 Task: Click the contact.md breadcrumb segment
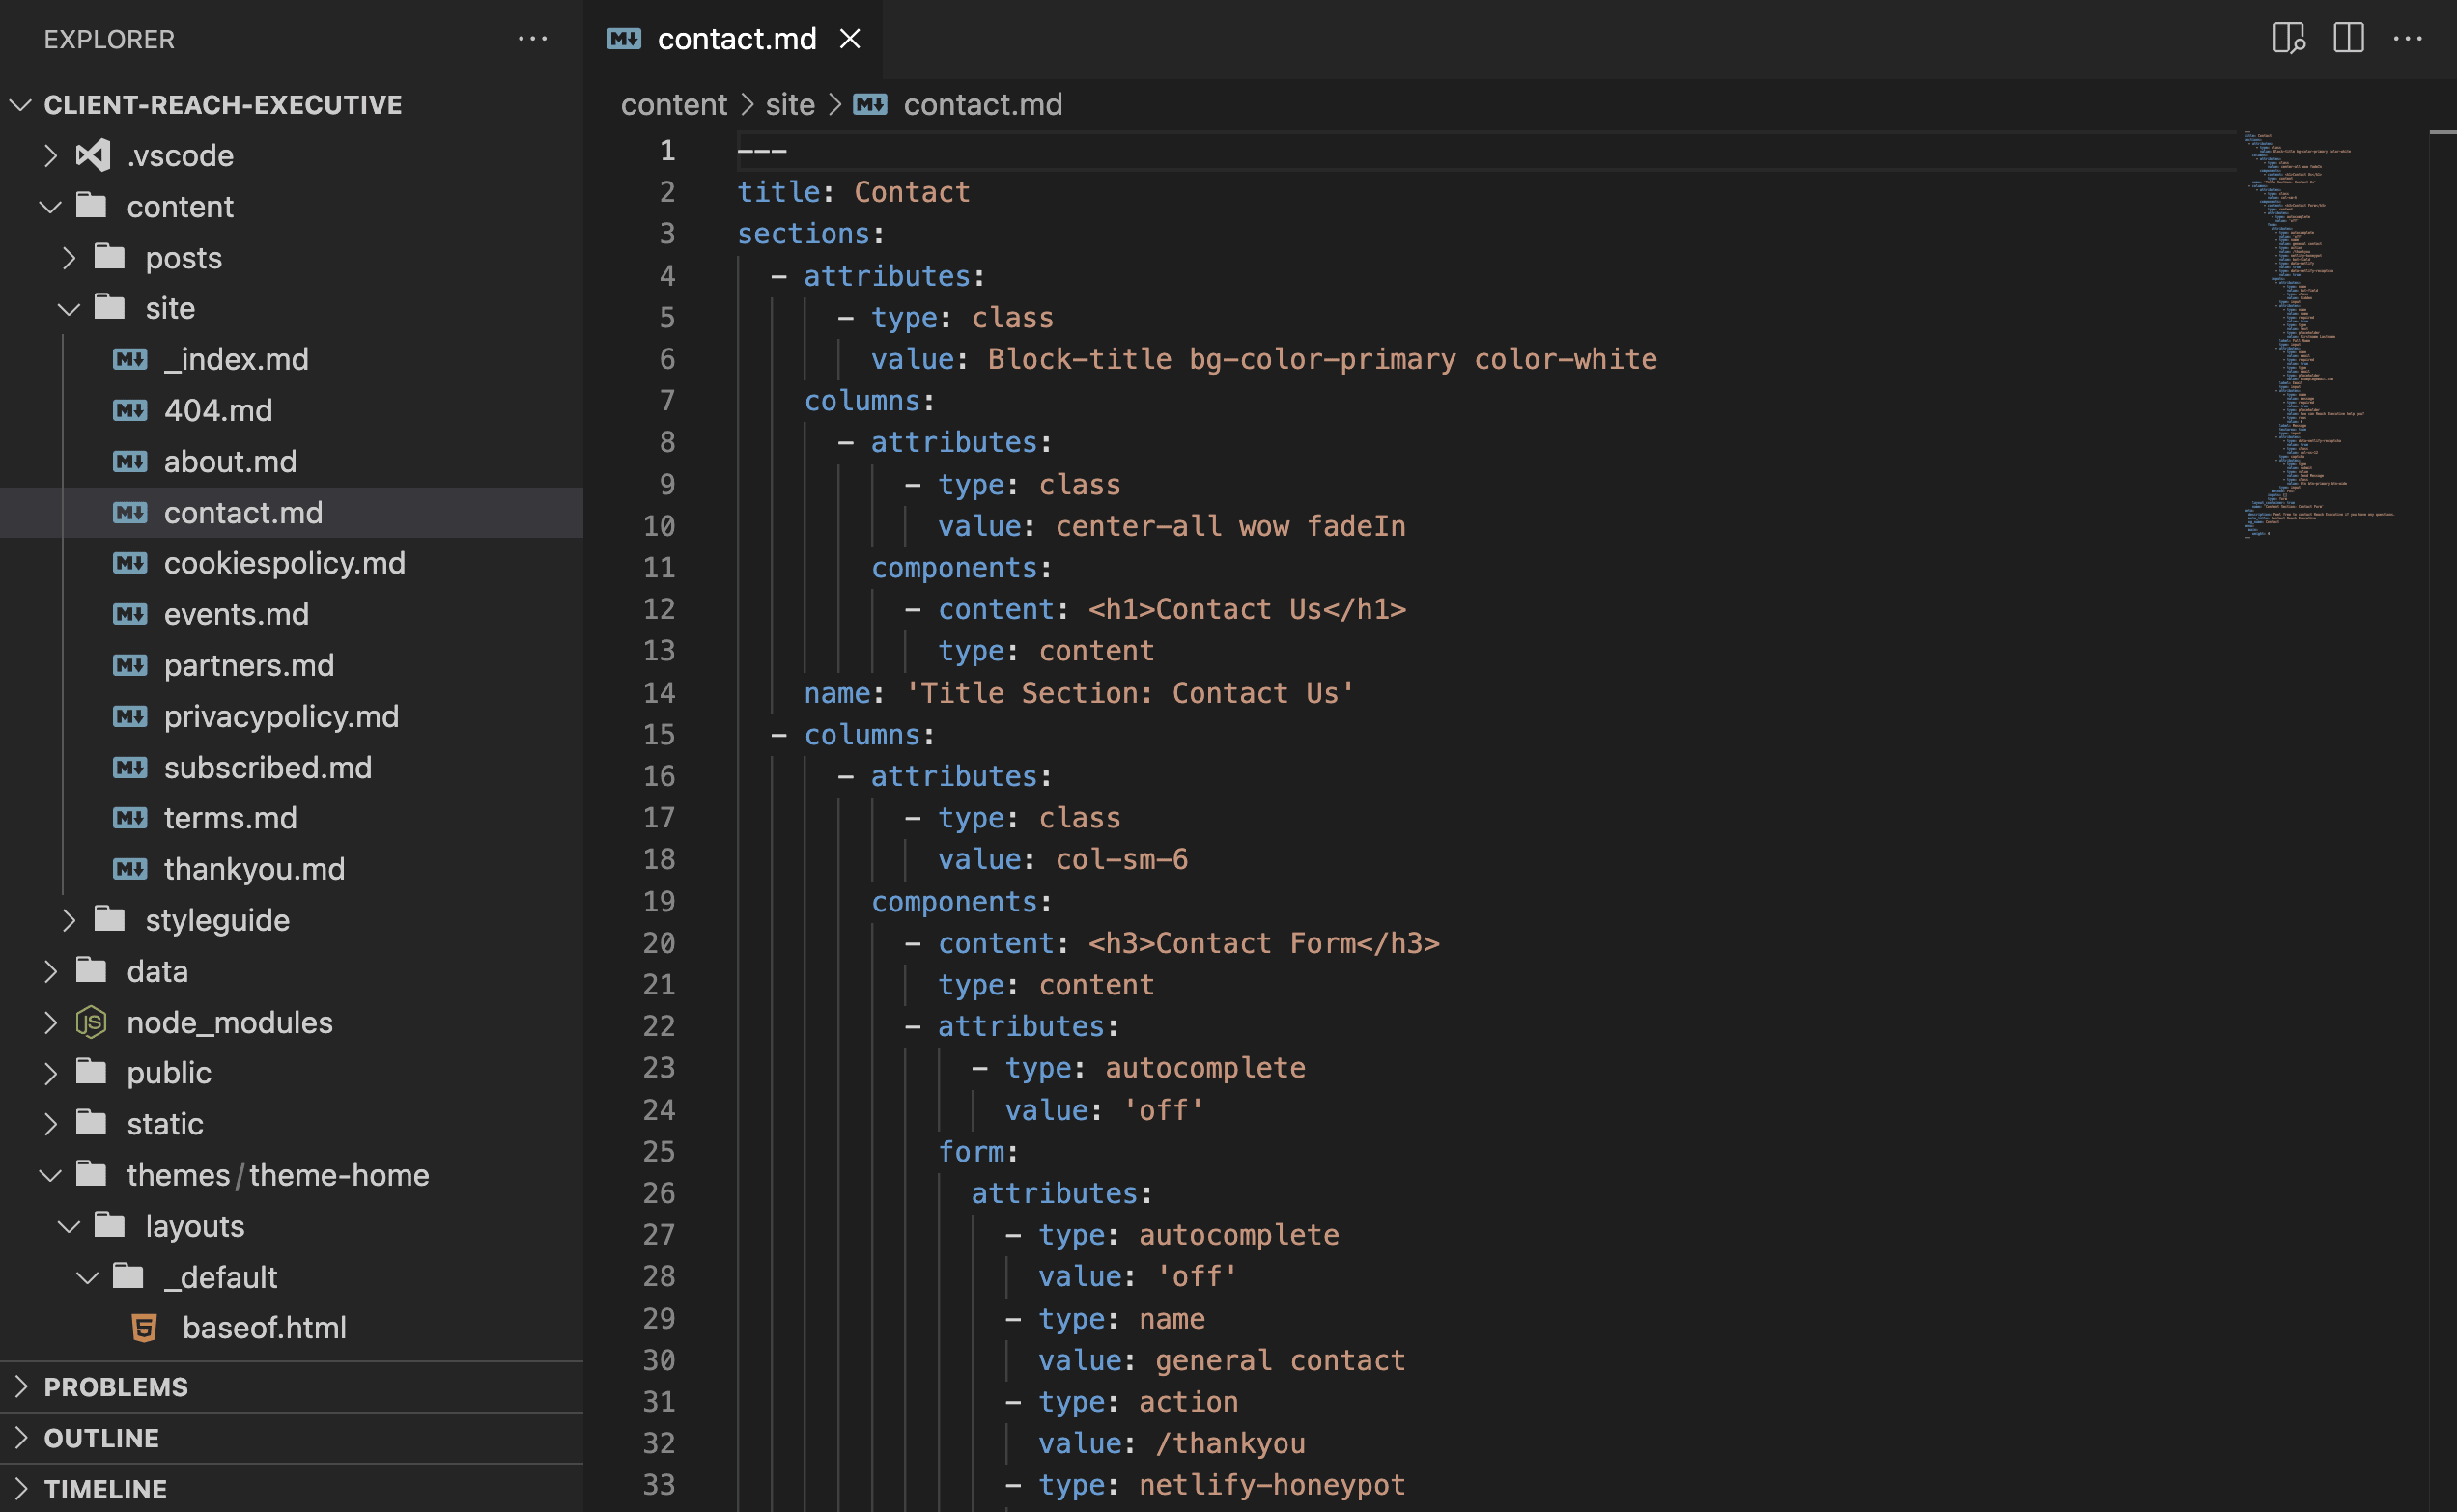pos(983,104)
